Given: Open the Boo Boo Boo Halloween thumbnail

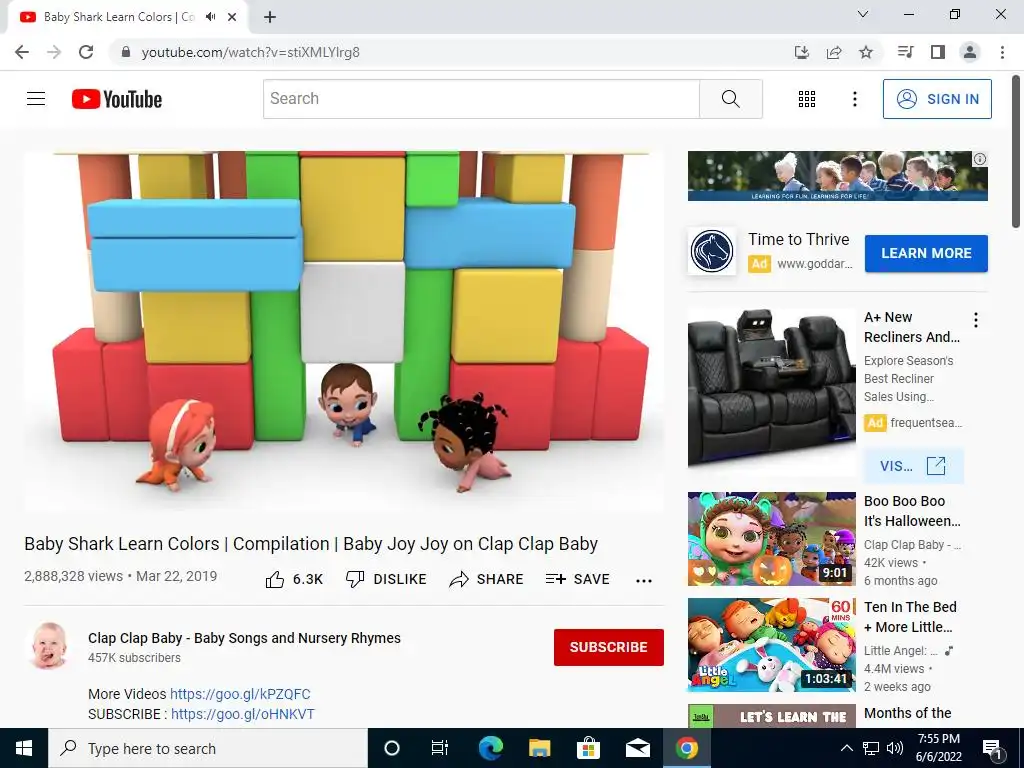Looking at the screenshot, I should [x=771, y=539].
